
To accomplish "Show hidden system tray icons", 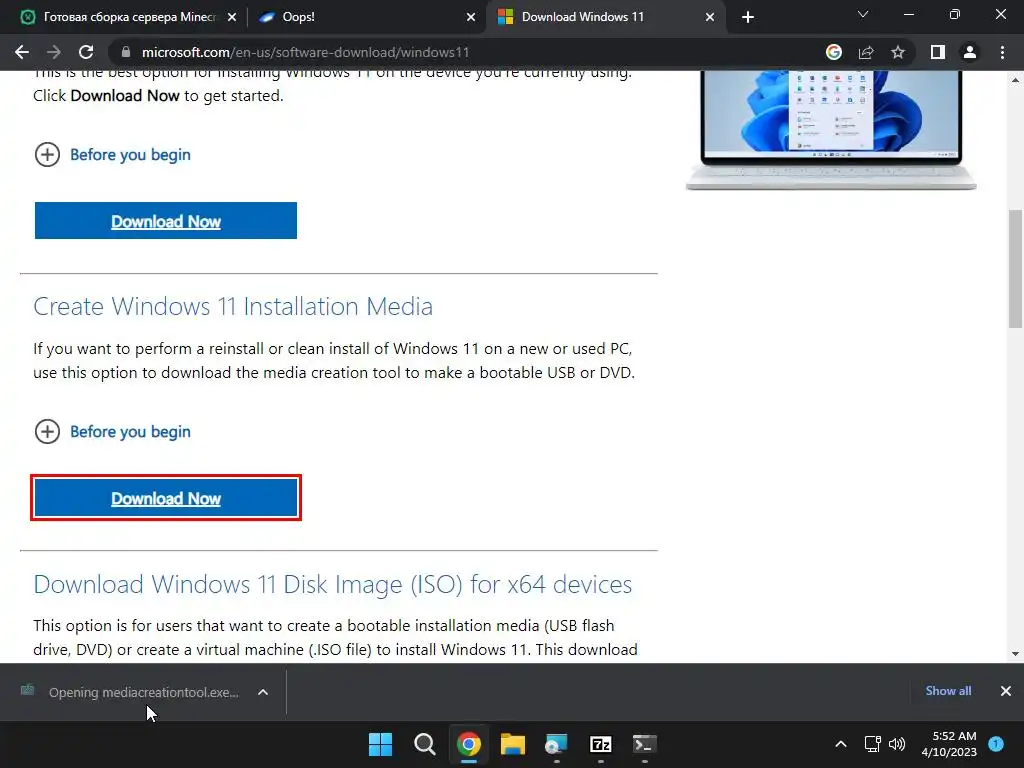I will [841, 744].
